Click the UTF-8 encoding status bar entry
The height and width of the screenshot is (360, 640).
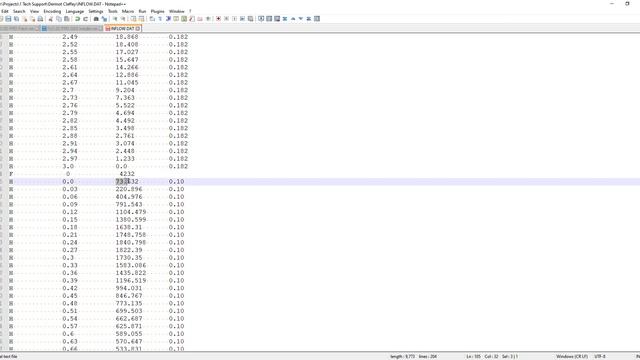coord(600,356)
